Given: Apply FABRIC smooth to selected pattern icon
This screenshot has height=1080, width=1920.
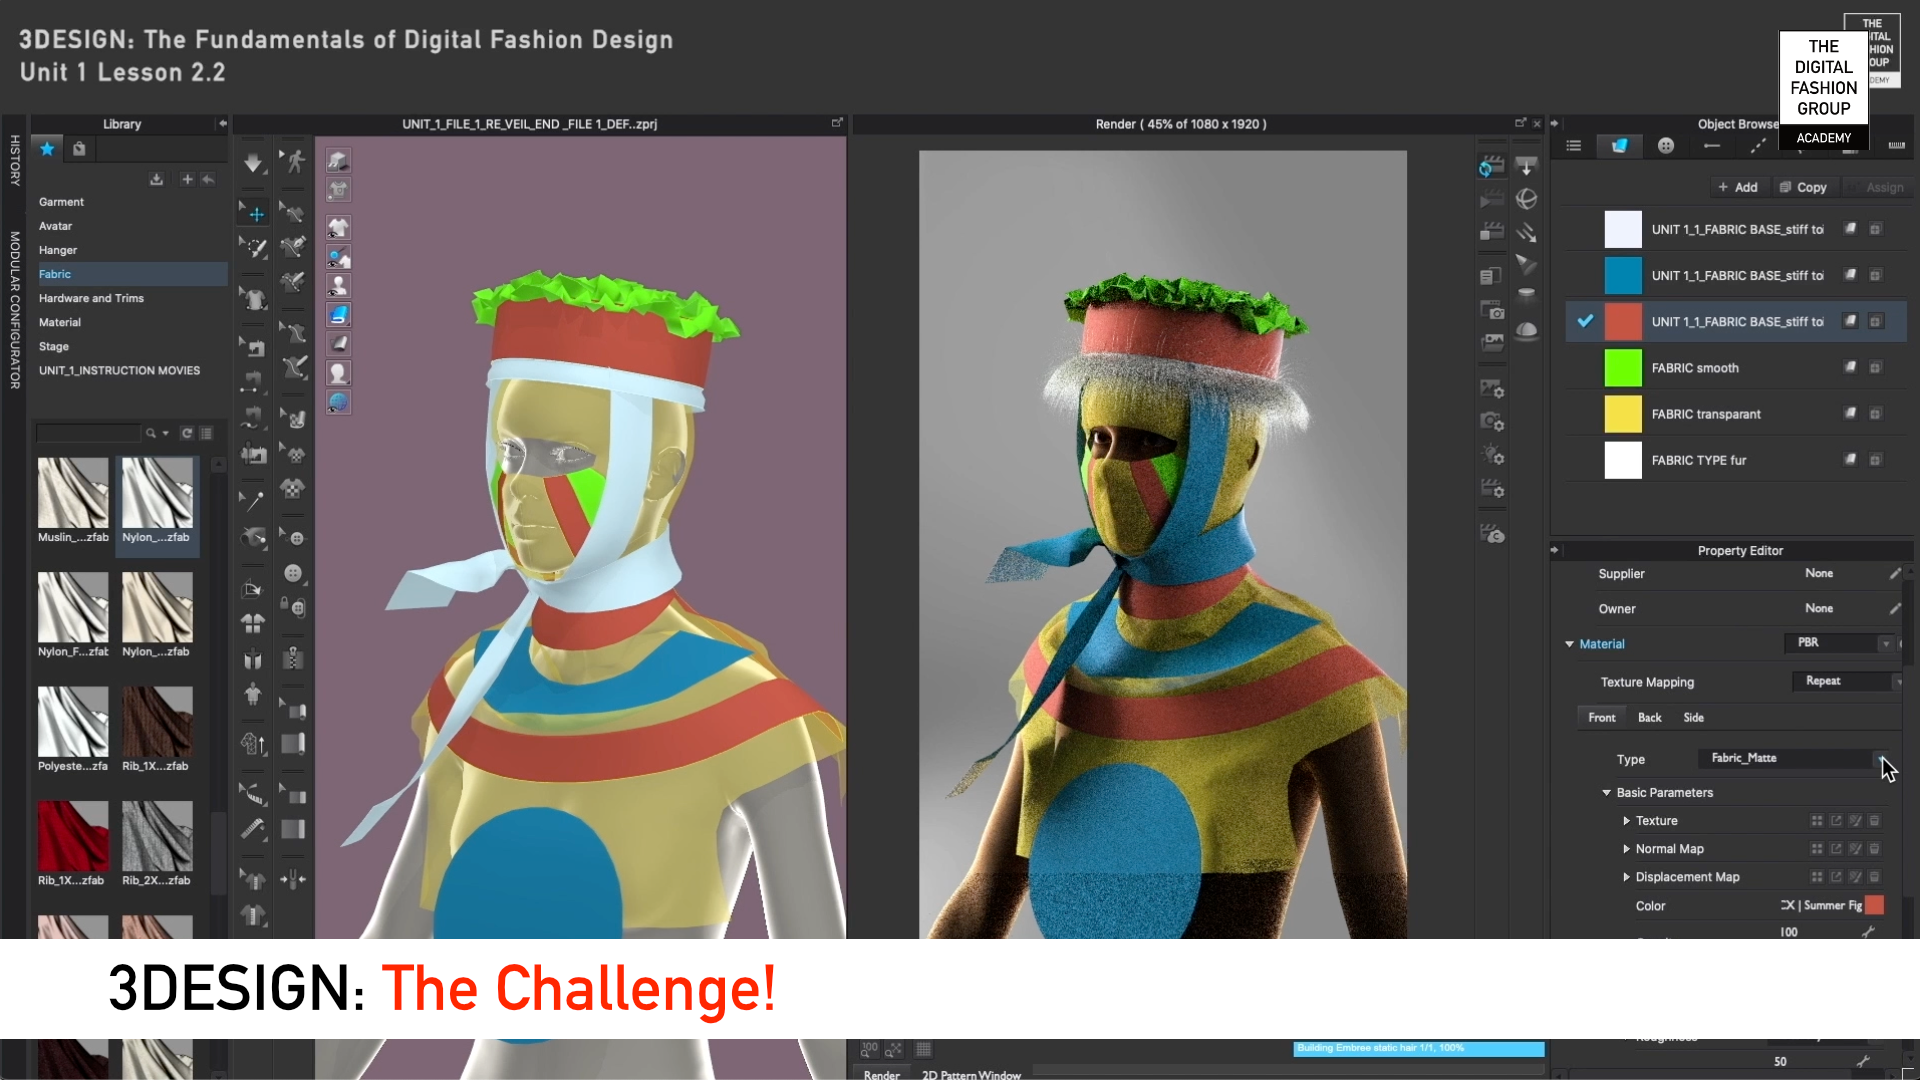Looking at the screenshot, I should pos(1850,368).
